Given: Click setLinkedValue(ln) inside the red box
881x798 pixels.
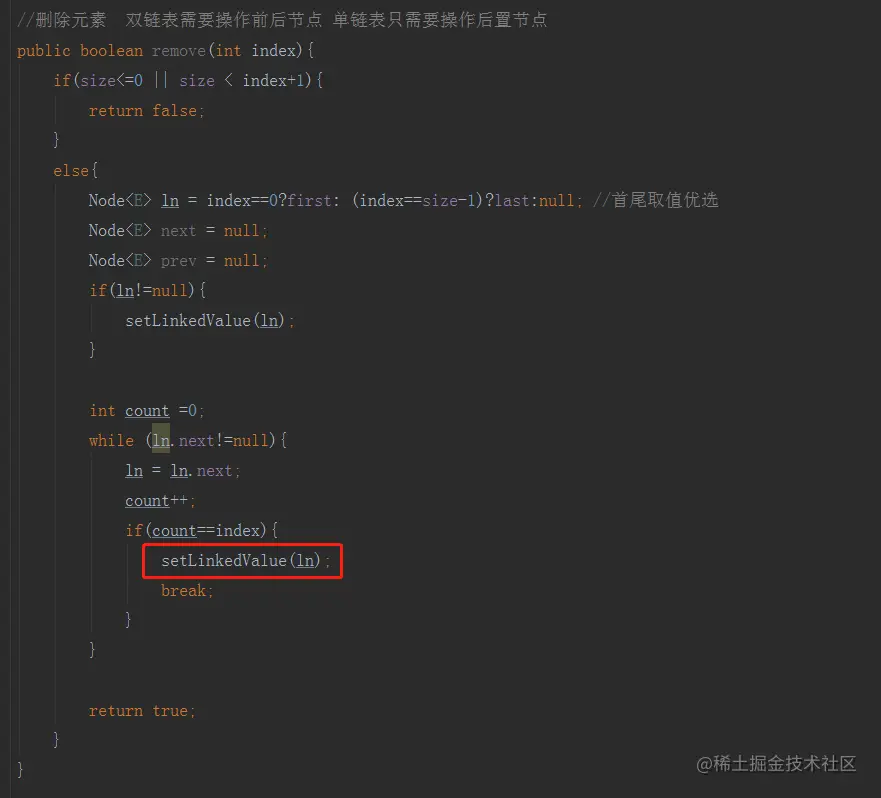Looking at the screenshot, I should click(x=246, y=560).
